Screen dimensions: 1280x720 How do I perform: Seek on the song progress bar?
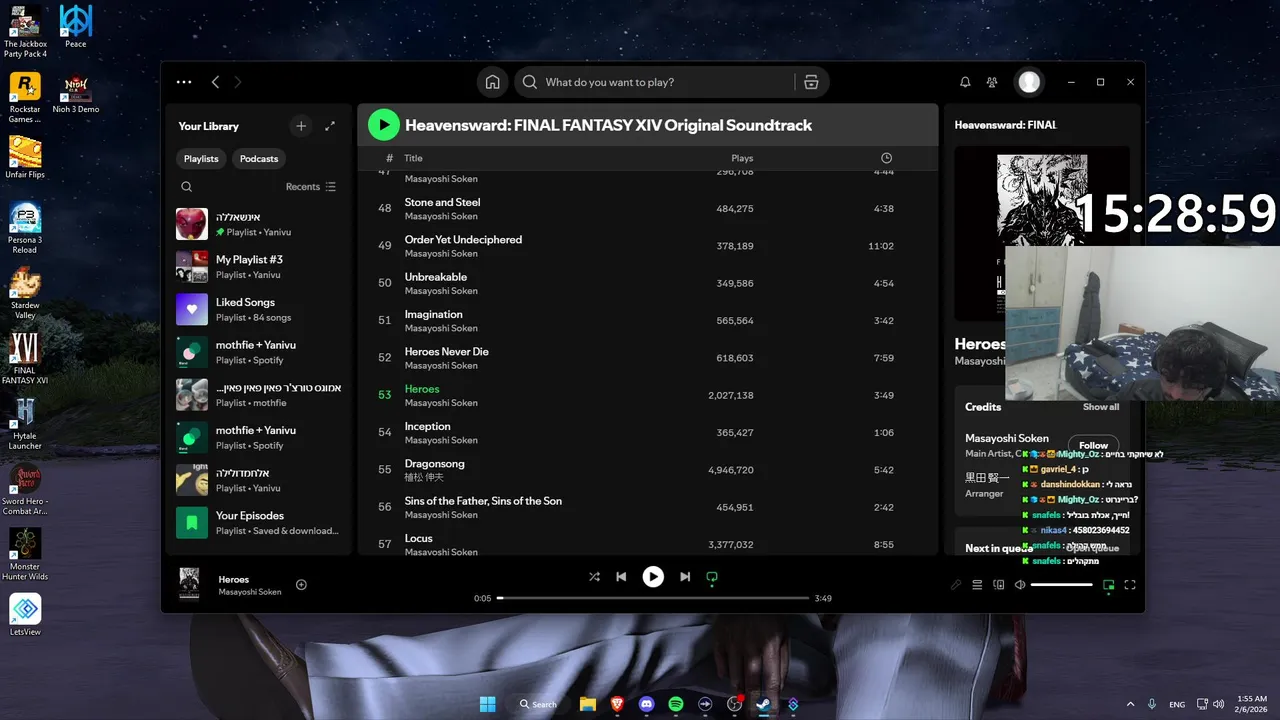pyautogui.click(x=653, y=598)
